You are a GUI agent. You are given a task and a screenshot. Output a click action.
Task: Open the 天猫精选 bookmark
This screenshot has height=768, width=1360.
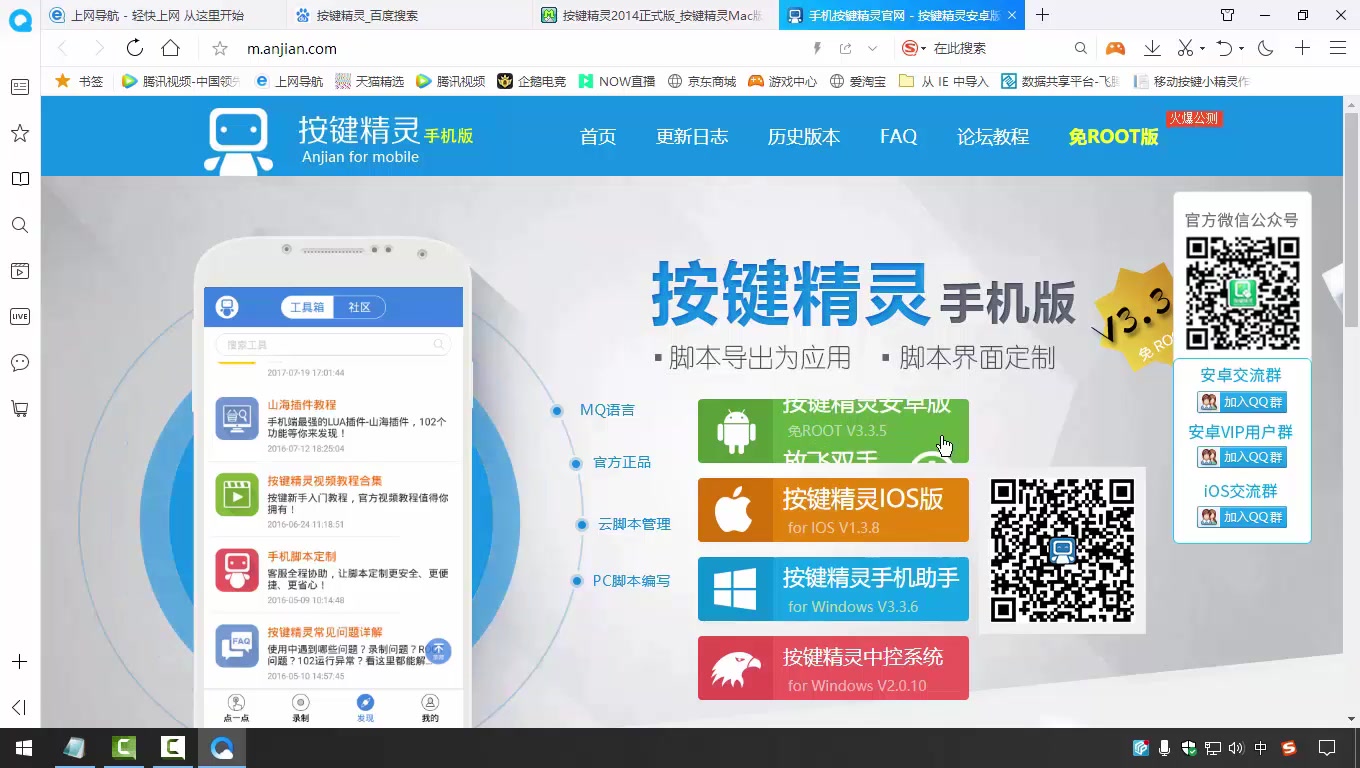click(370, 81)
